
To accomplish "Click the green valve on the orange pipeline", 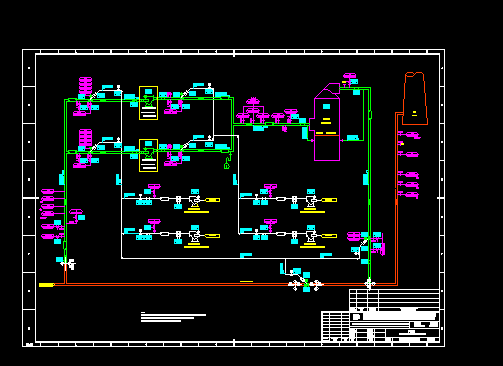I will point(306,284).
